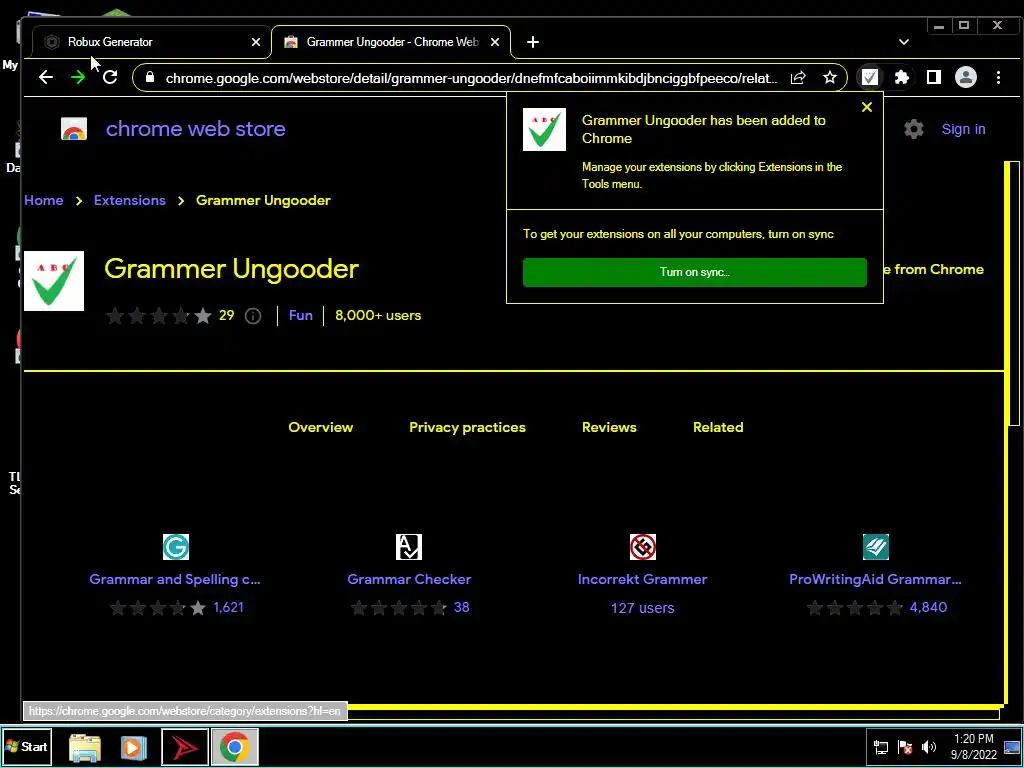Switch to the Robux Generator tab
This screenshot has width=1024, height=768.
pos(151,42)
